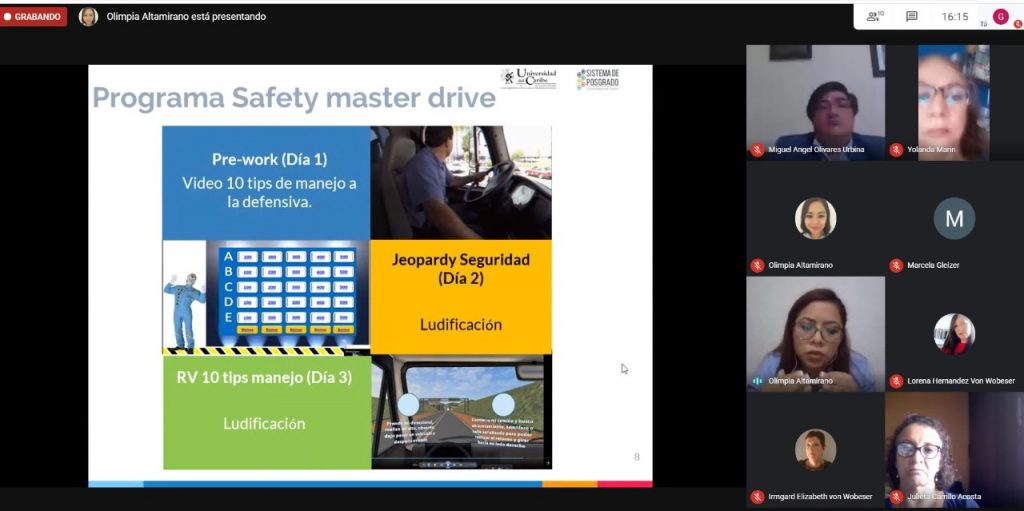Click the GRABANDO recording indicator
This screenshot has height=511, width=1024.
tap(33, 16)
